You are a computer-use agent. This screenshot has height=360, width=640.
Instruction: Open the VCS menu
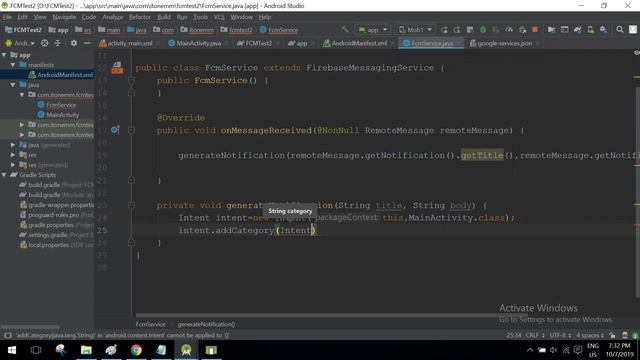(x=219, y=17)
